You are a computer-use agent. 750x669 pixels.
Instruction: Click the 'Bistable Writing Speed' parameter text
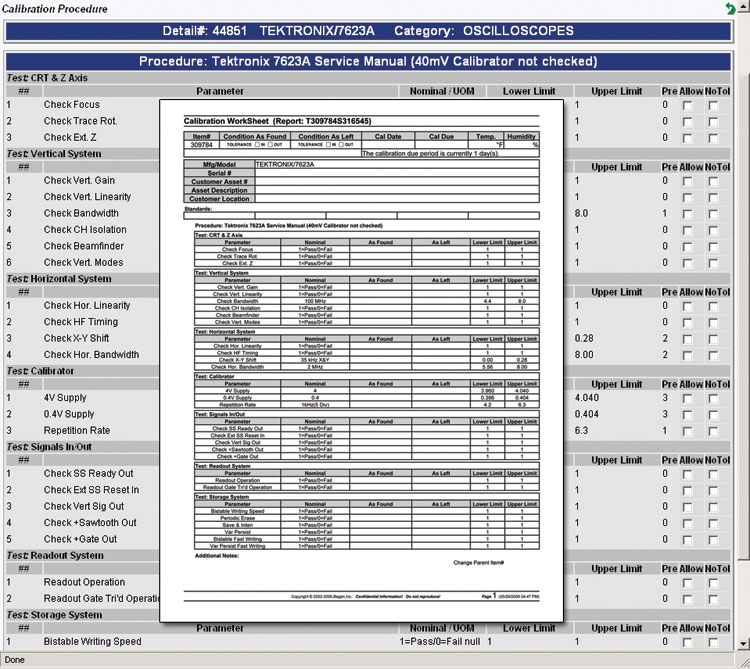click(92, 641)
